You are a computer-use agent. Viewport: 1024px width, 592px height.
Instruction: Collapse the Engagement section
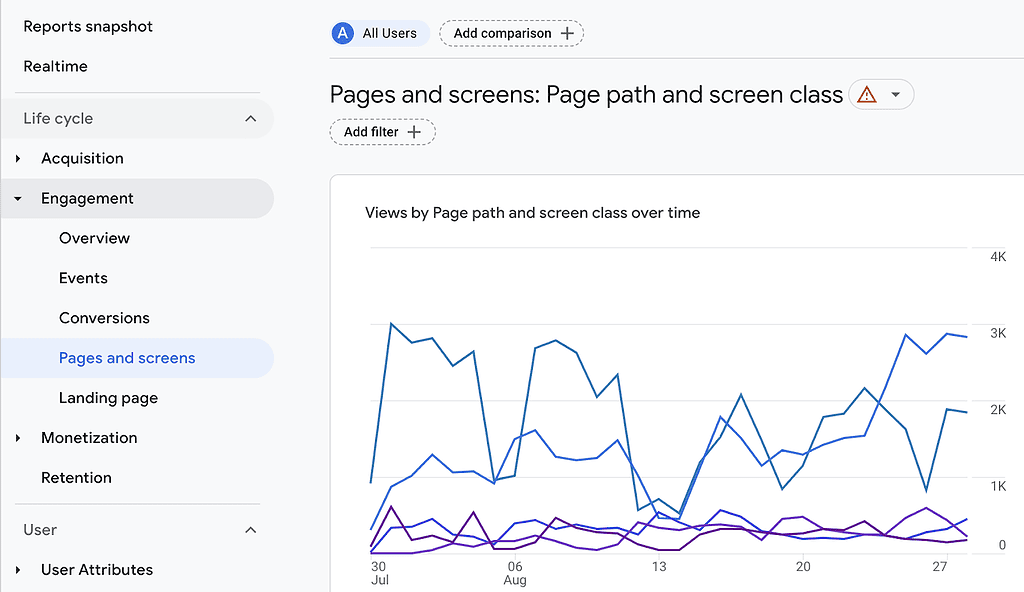17,198
